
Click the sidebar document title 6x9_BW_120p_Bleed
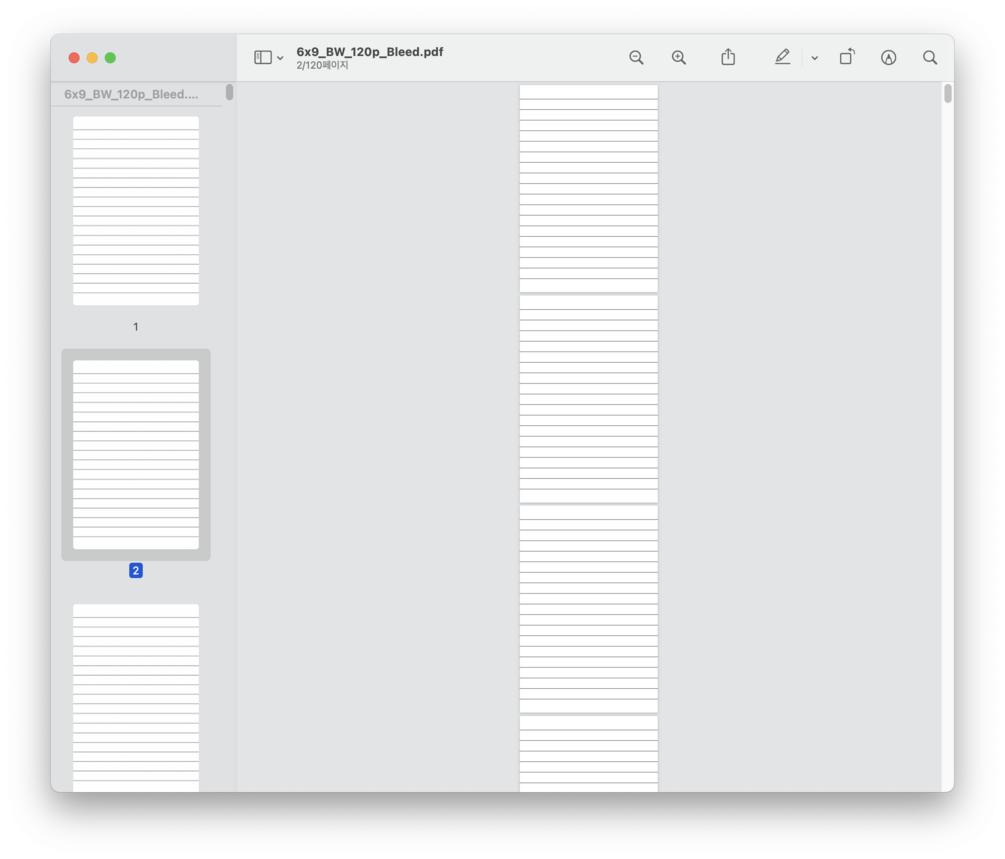point(131,94)
